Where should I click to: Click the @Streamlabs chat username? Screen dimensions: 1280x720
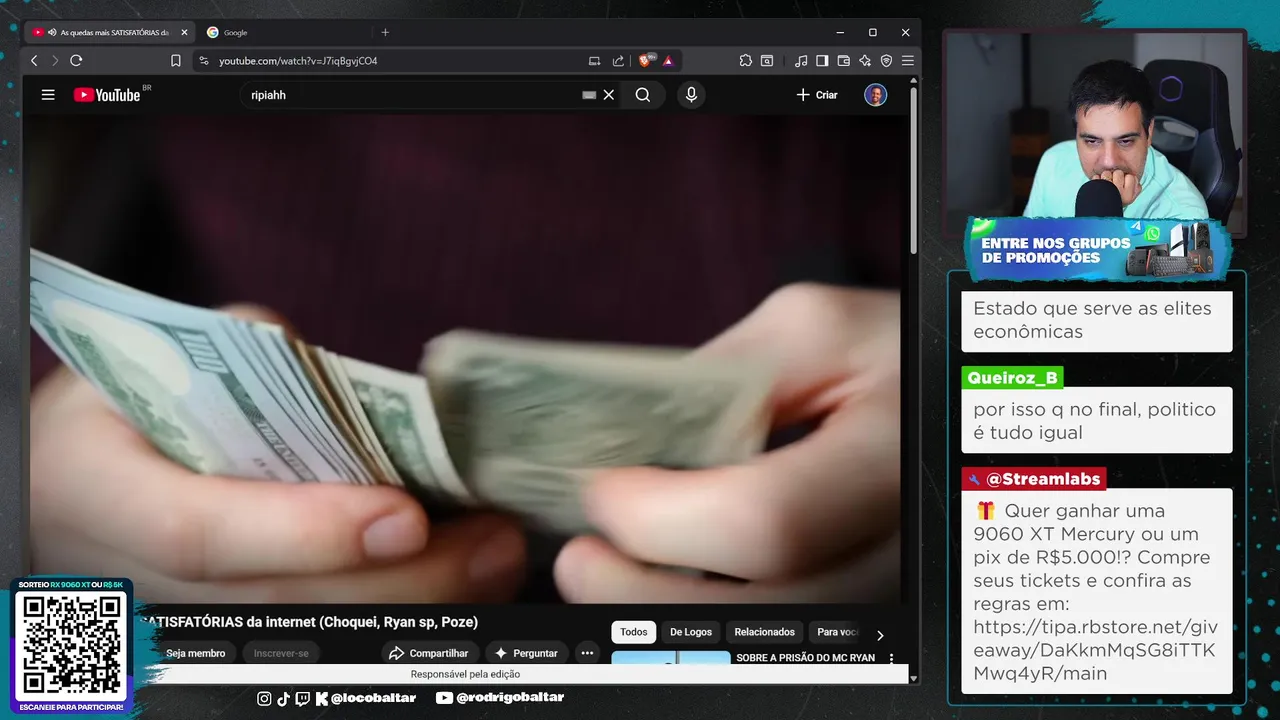1034,479
